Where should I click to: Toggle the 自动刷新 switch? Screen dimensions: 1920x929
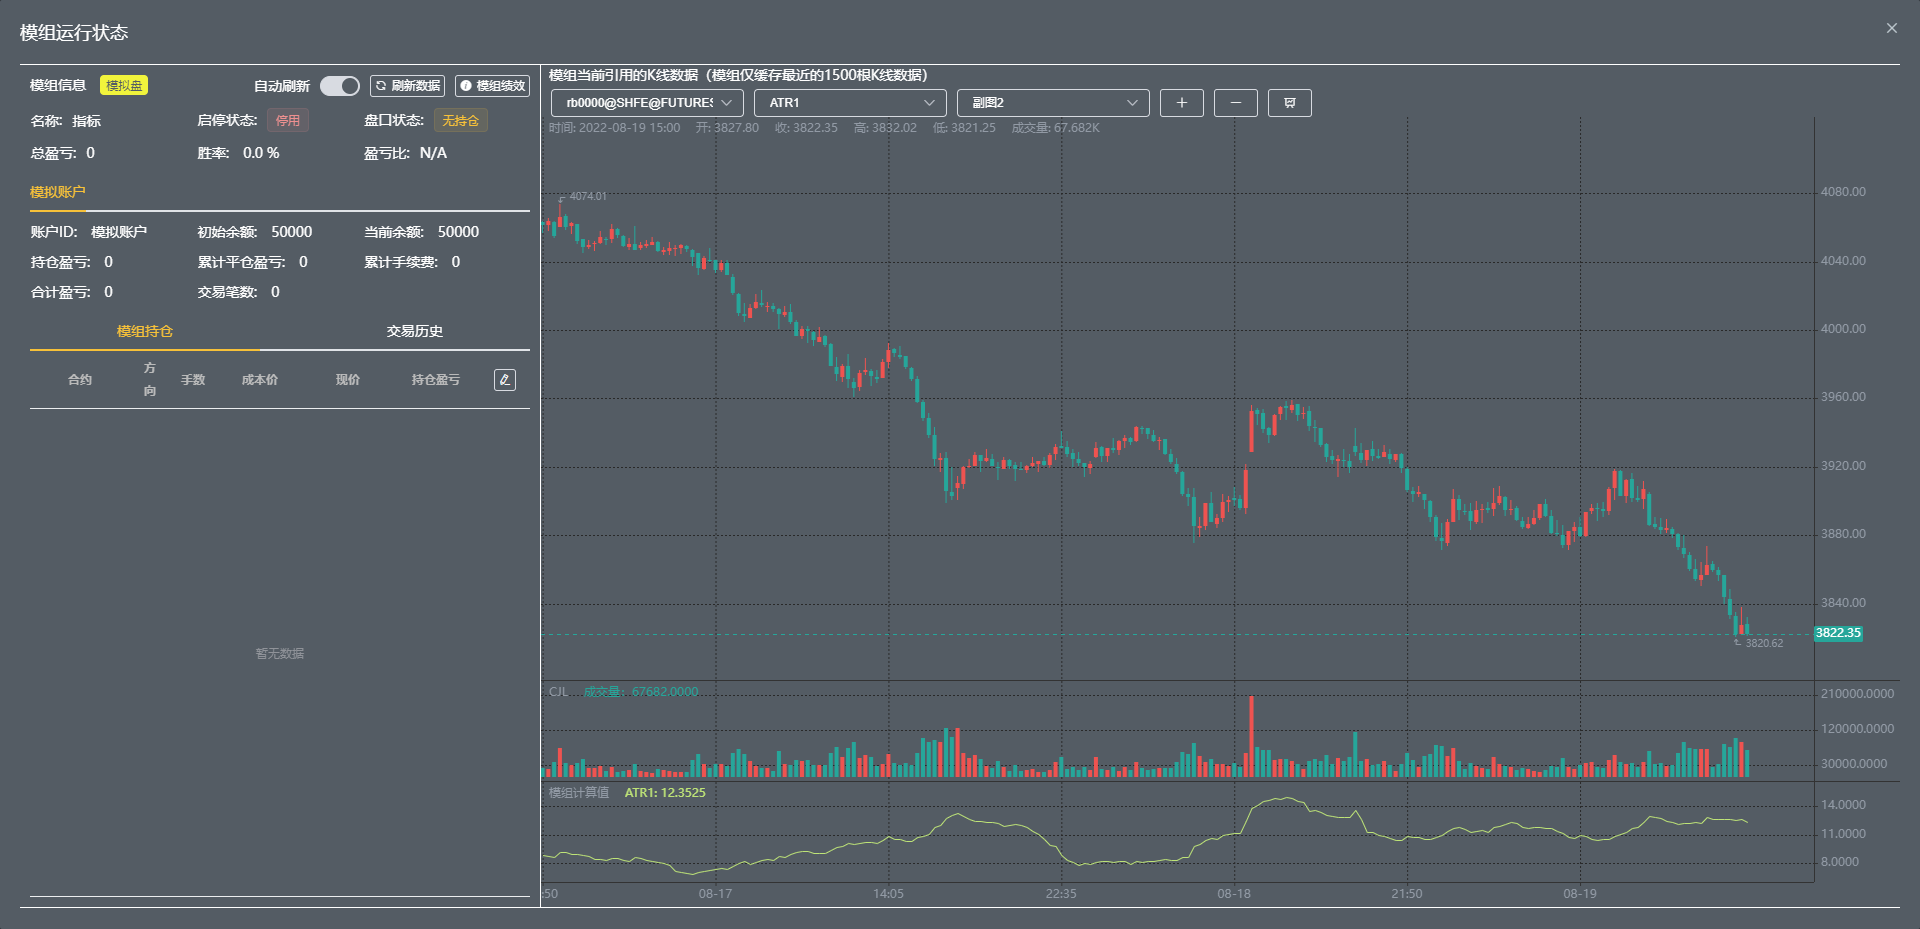pyautogui.click(x=339, y=86)
